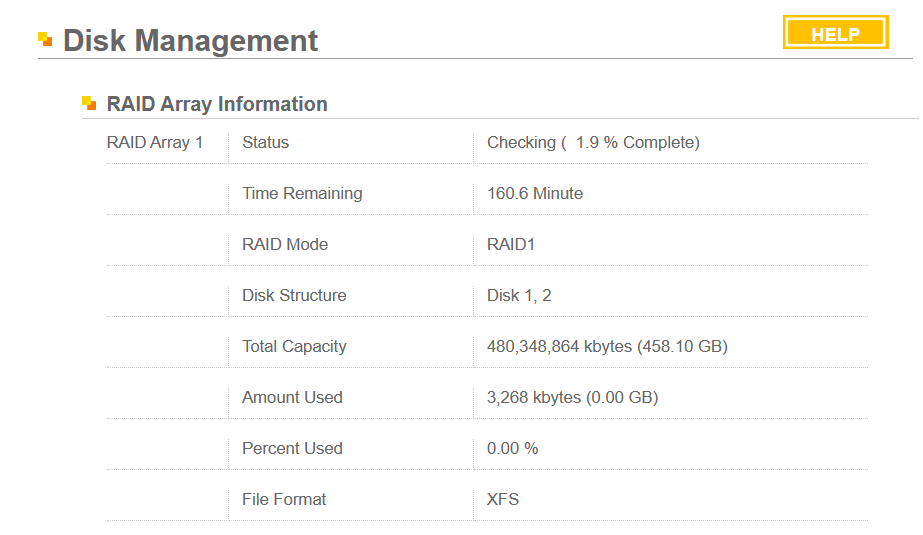Select the XFS file format value

tap(503, 499)
